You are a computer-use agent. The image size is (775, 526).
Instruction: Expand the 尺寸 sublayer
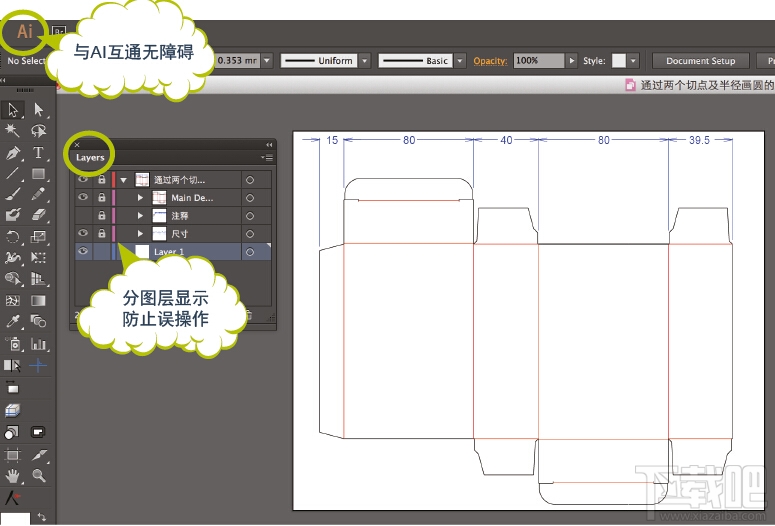pyautogui.click(x=140, y=233)
